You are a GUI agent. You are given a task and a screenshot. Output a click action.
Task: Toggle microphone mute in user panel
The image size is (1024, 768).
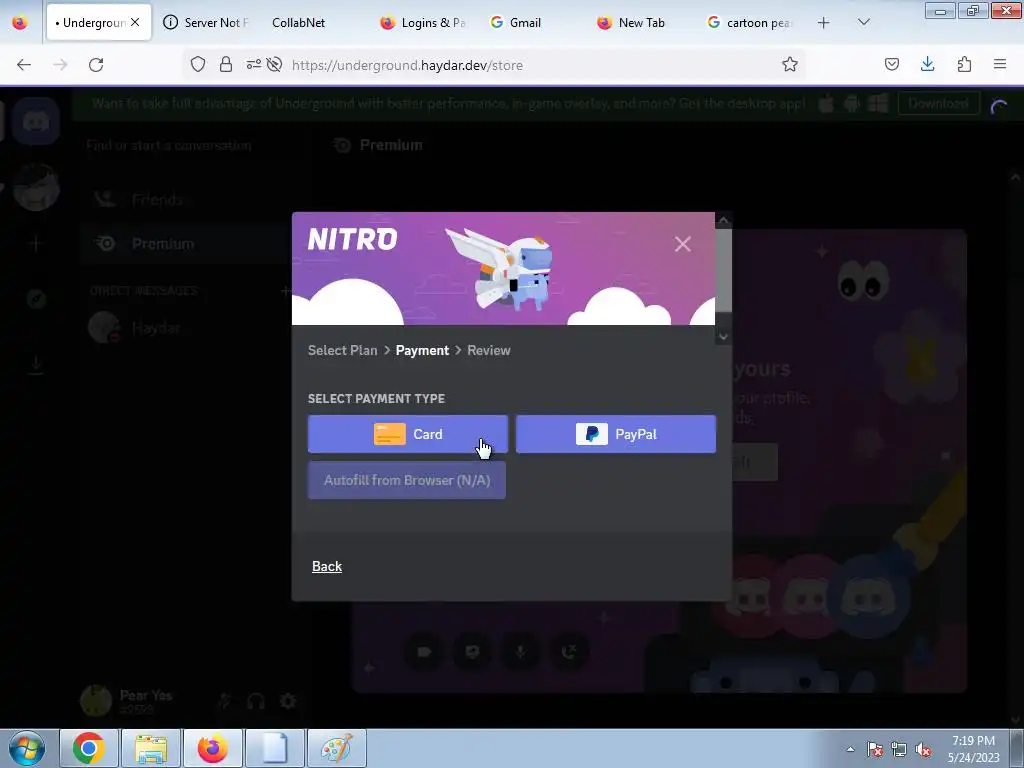[x=225, y=701]
